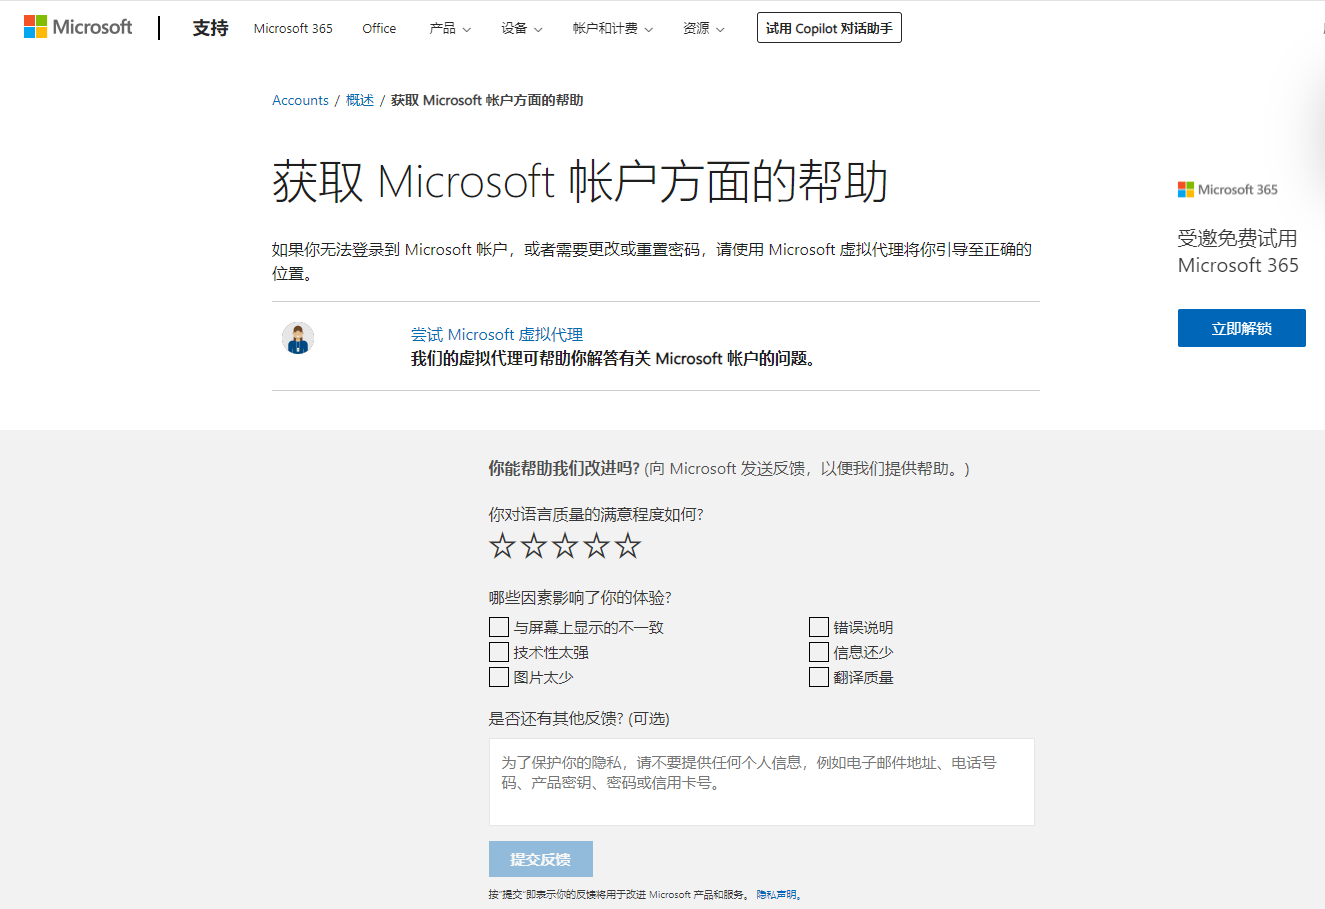Check the 信息还少 option

point(817,651)
